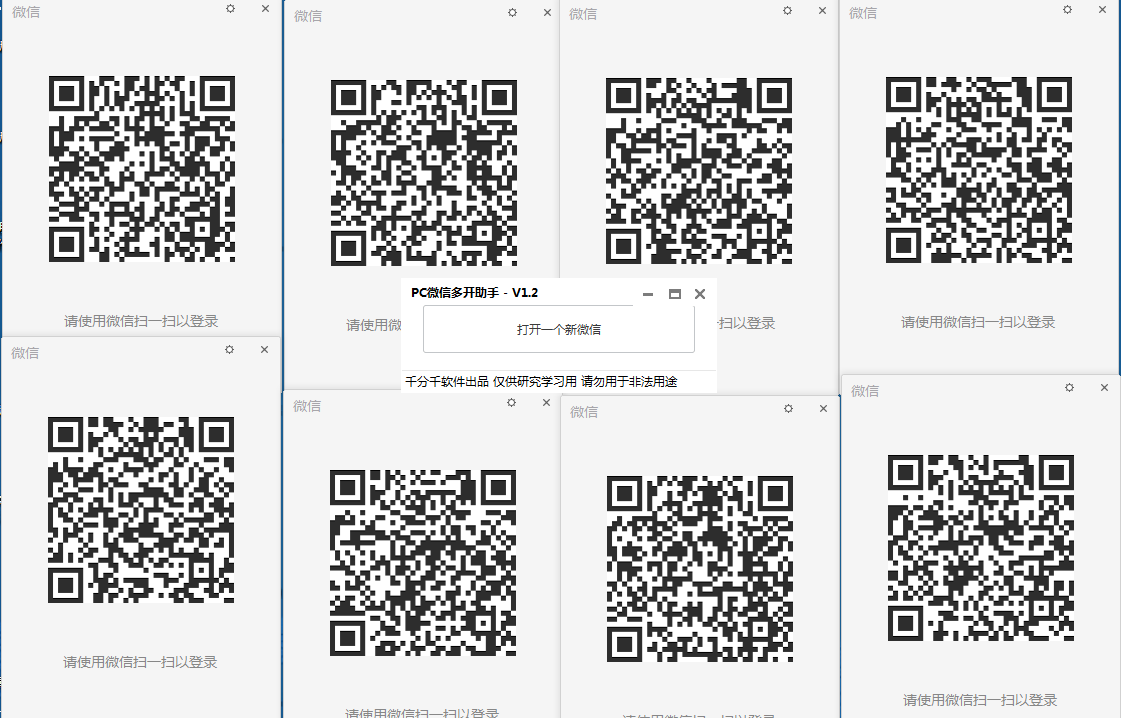
Task: Click the QR code in top-left 微信 window
Action: pyautogui.click(x=142, y=169)
